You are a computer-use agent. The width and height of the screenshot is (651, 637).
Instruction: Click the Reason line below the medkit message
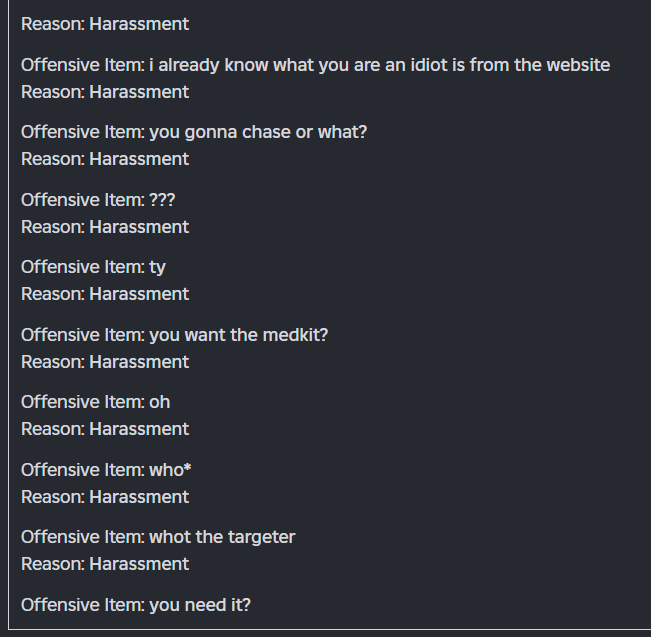tap(105, 362)
